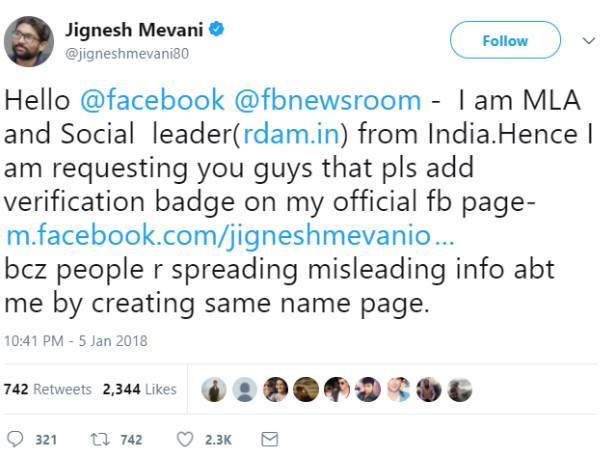Click the reply speech bubble icon
The image size is (600, 450).
point(15,439)
